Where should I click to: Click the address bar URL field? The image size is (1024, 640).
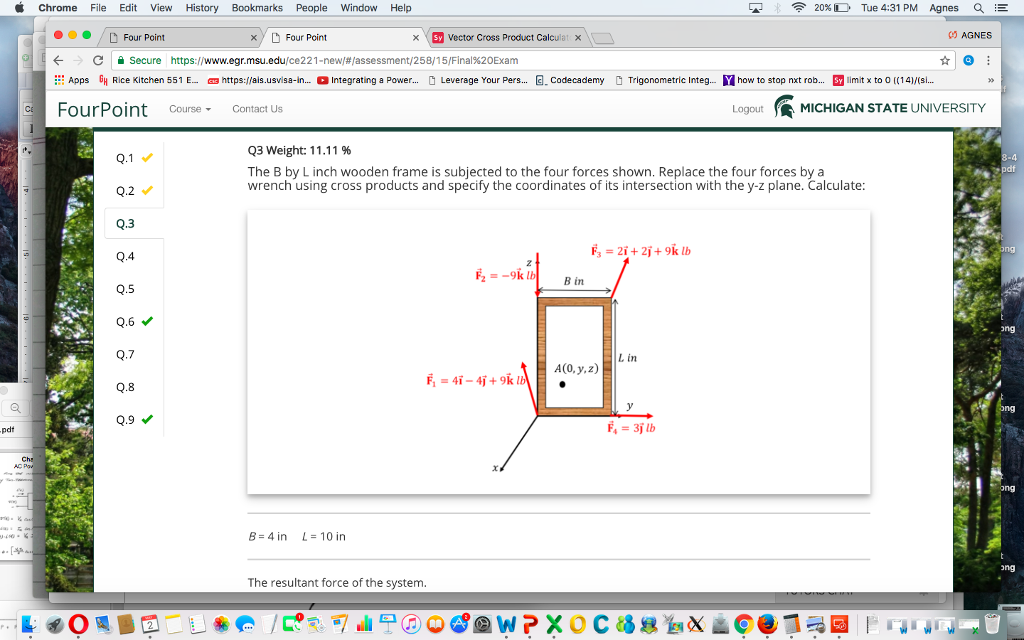tap(532, 60)
